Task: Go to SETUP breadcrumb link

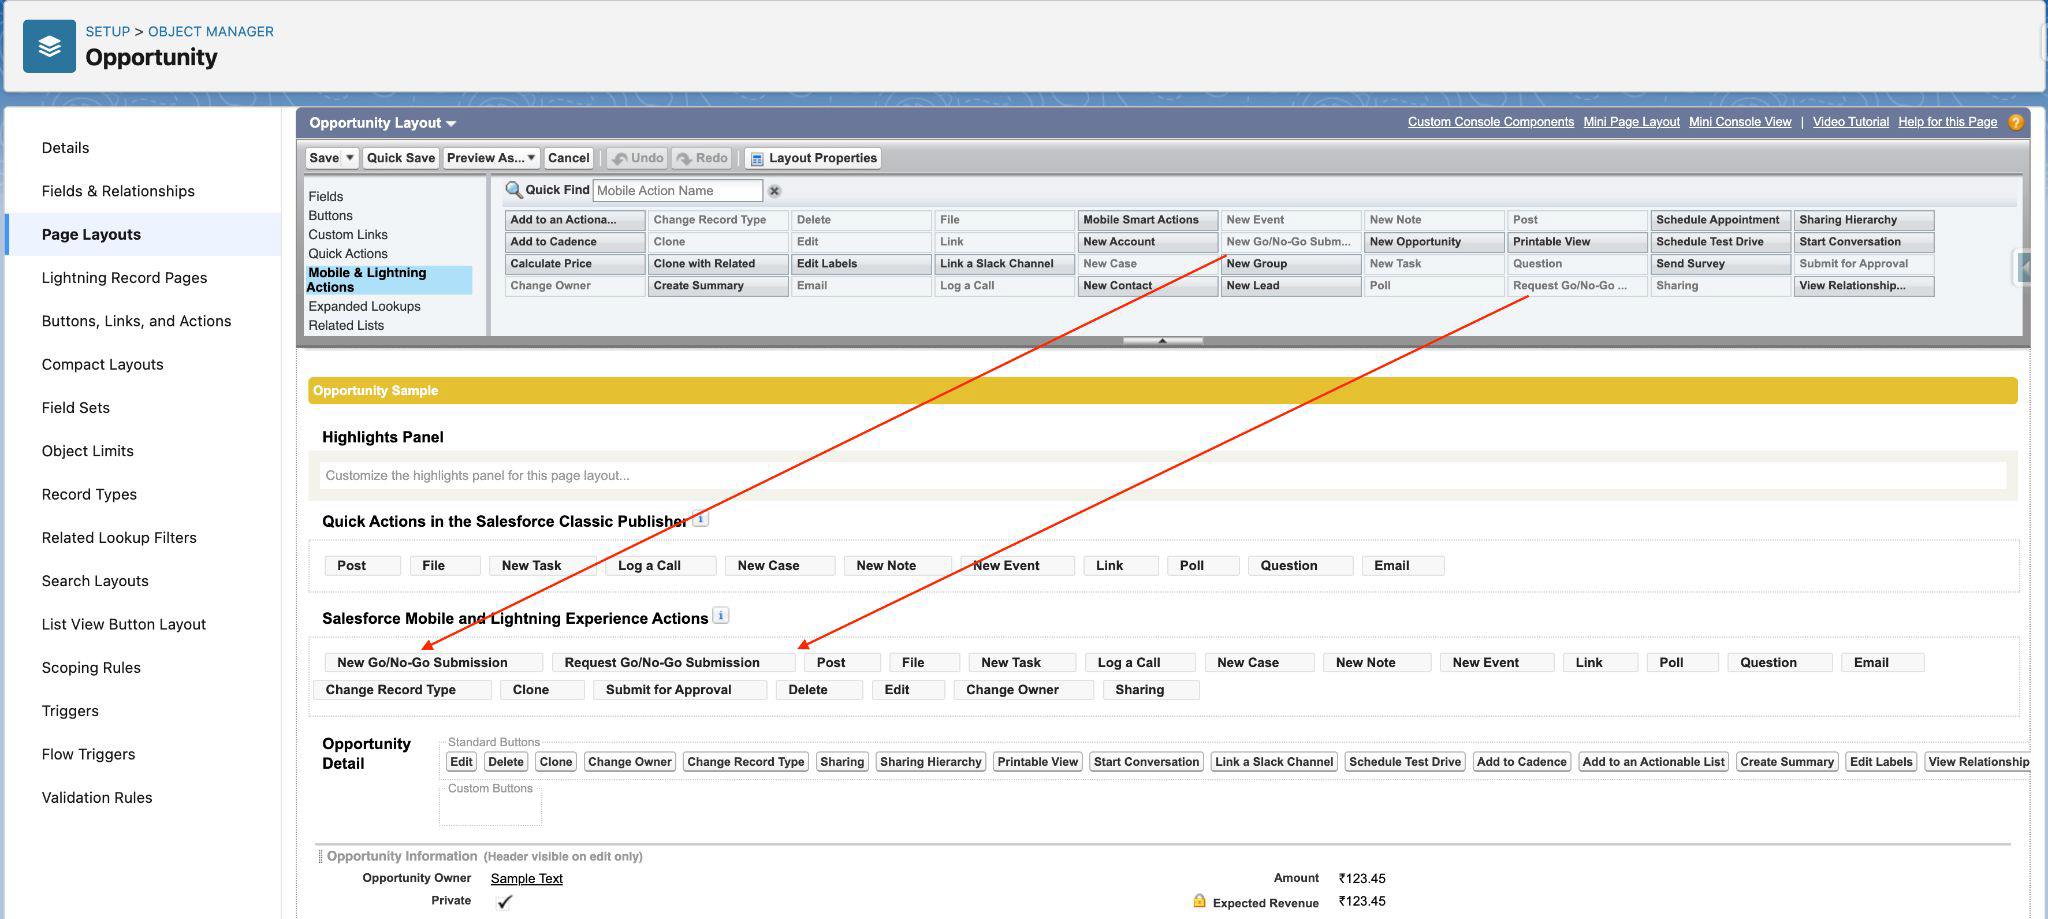Action: coord(108,32)
